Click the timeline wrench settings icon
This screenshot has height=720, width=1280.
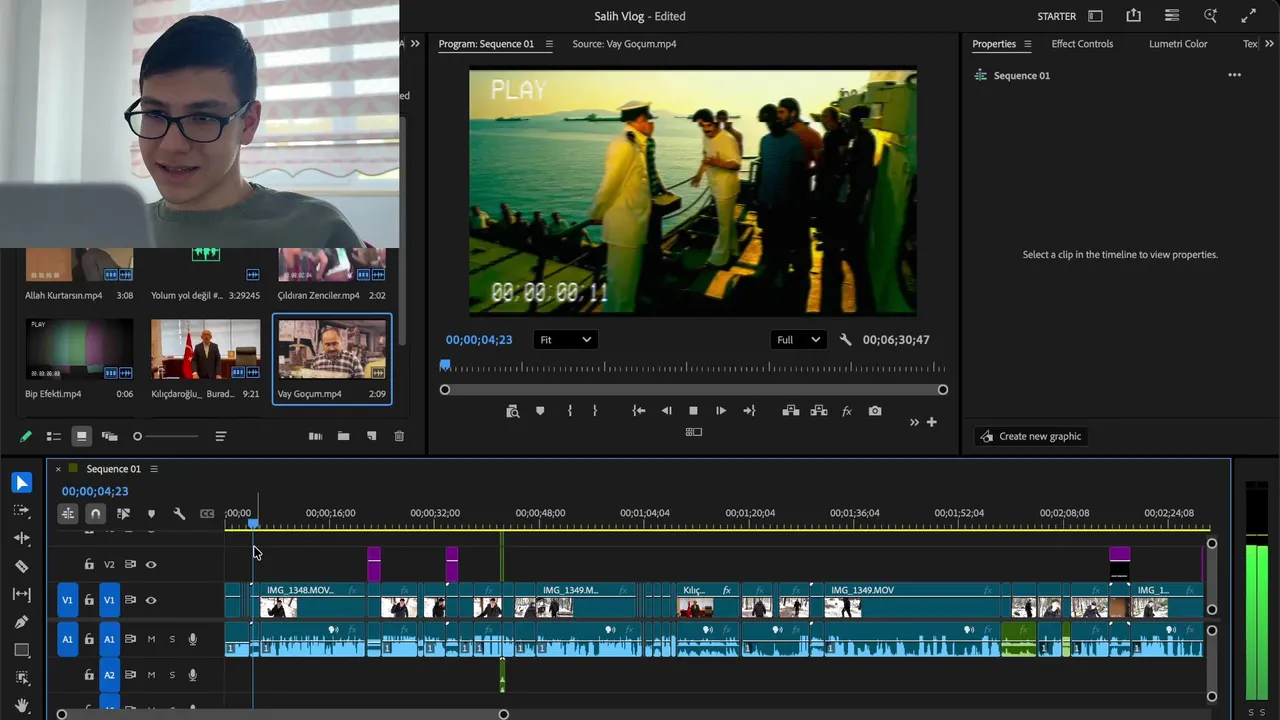tap(179, 513)
